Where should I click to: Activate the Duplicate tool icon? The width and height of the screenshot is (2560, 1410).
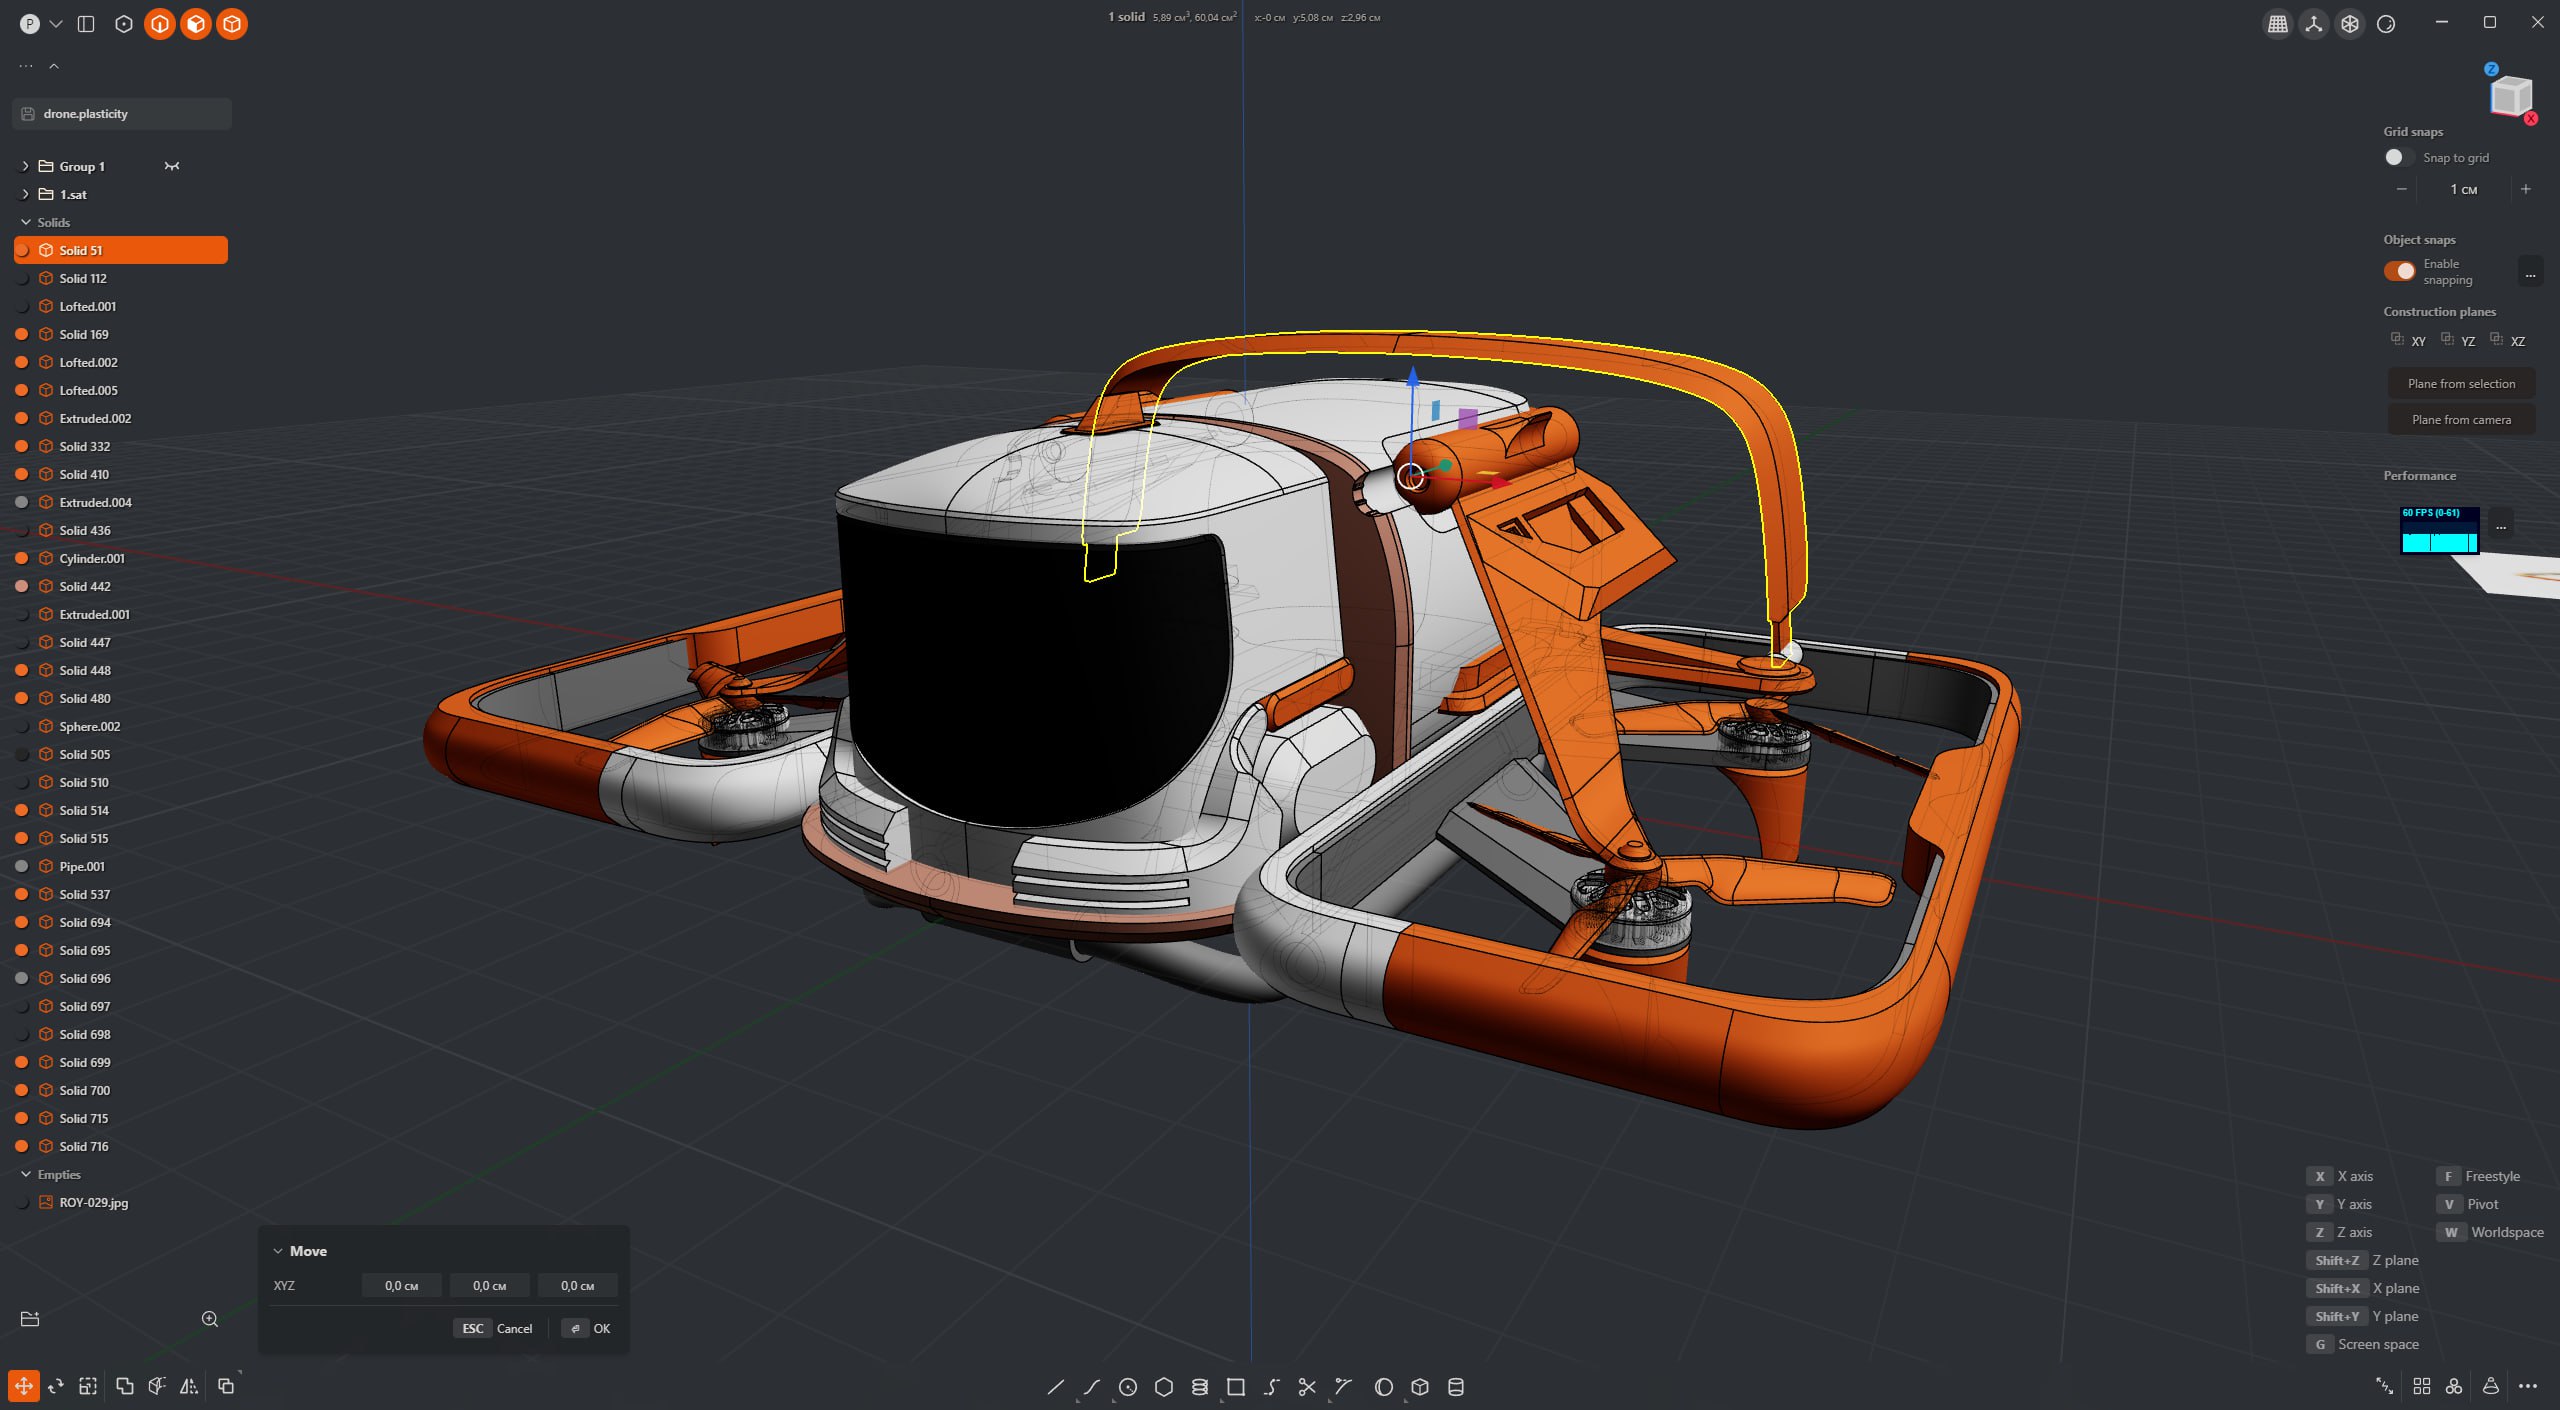click(226, 1386)
